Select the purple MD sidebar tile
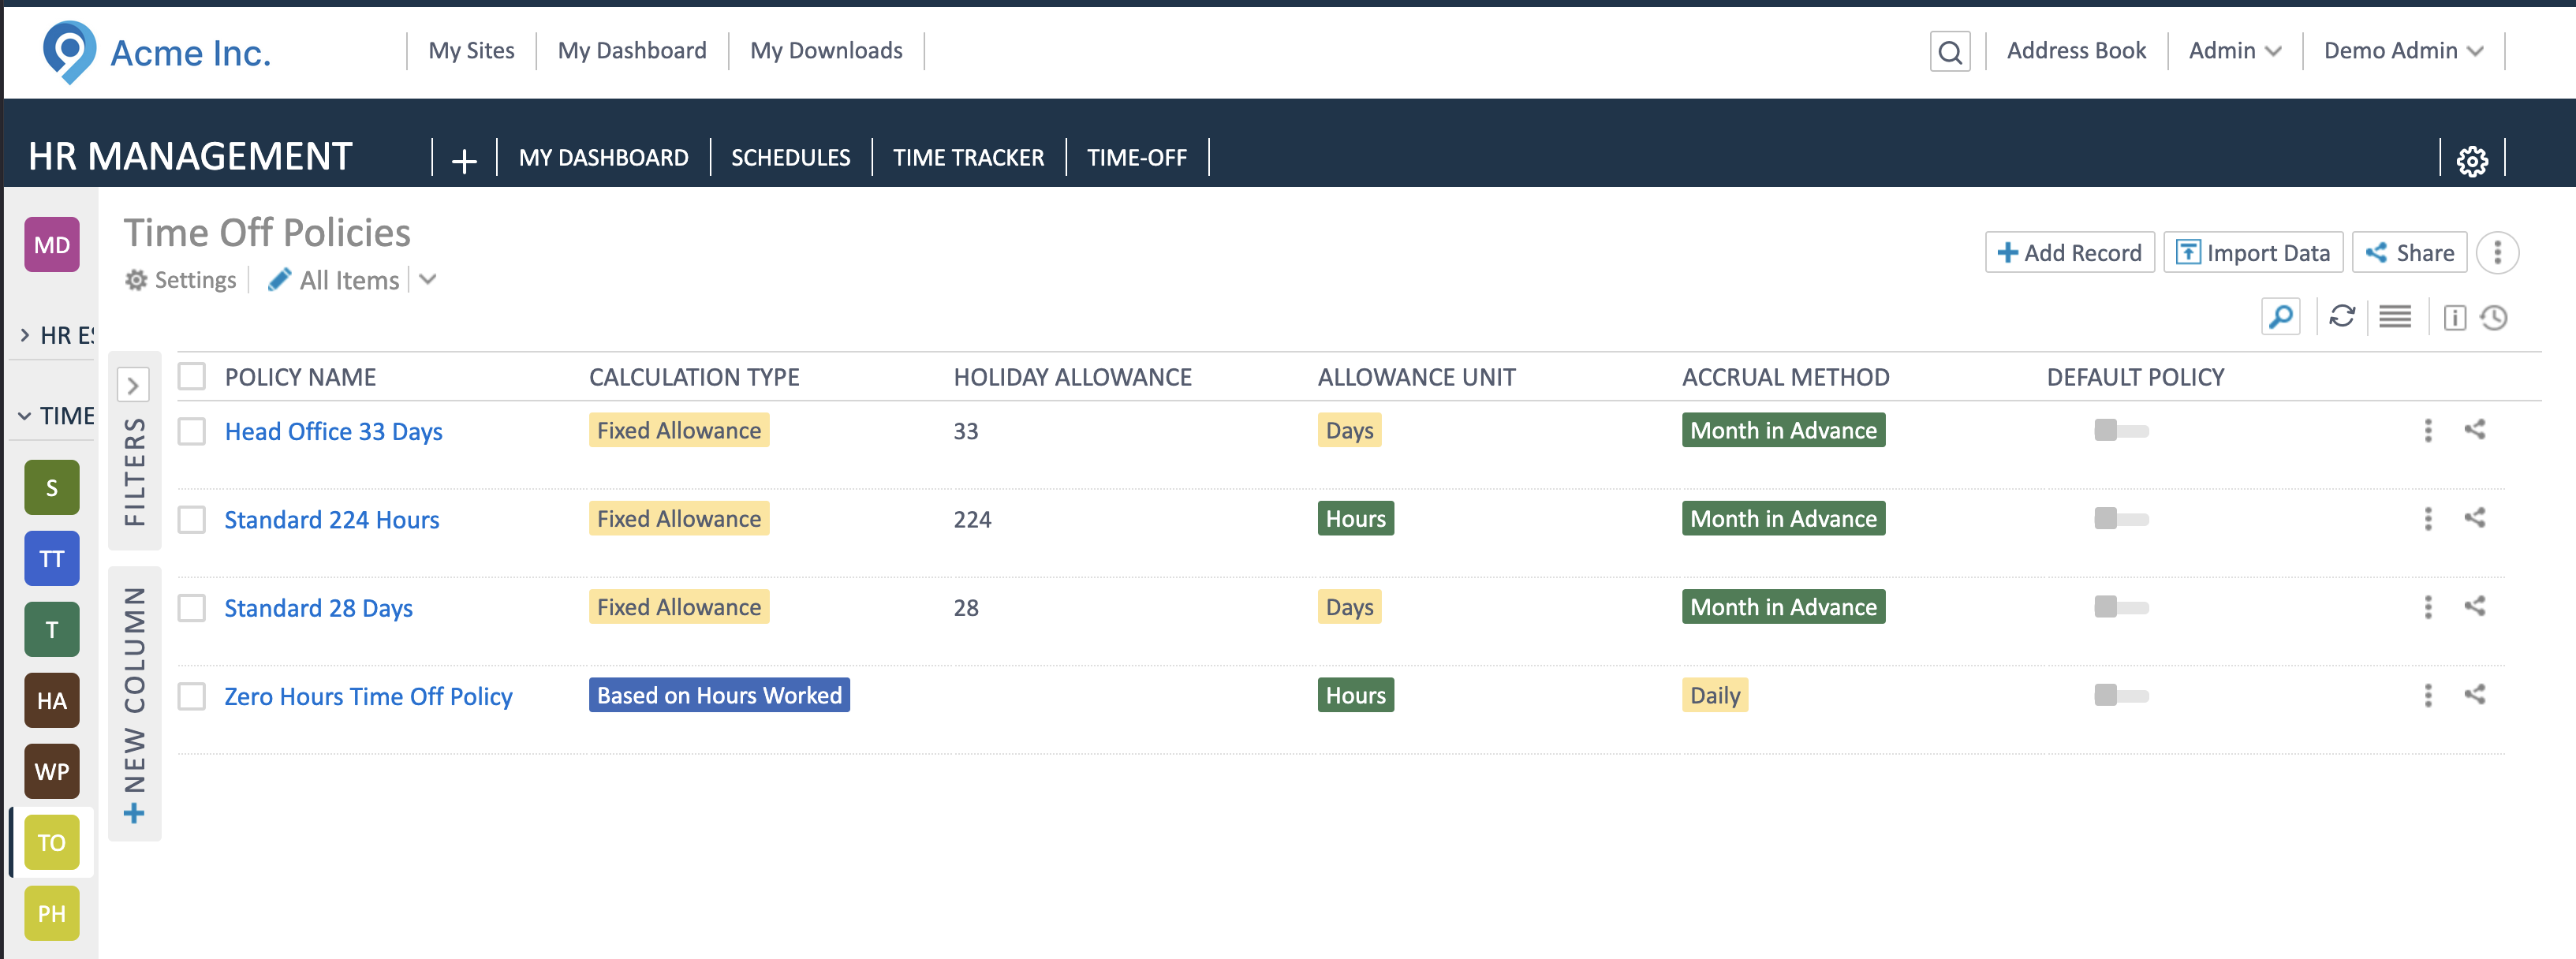 [52, 245]
